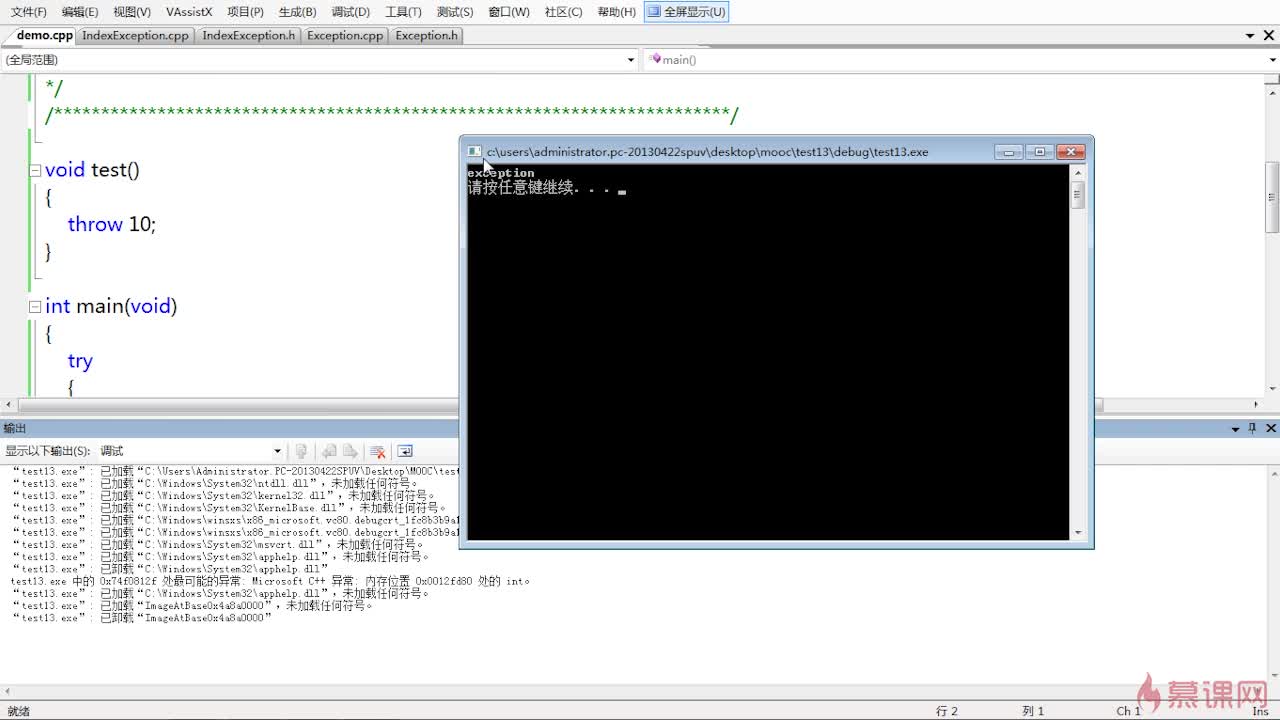Open the 窗口(W) menu
The image size is (1280, 720).
click(509, 12)
